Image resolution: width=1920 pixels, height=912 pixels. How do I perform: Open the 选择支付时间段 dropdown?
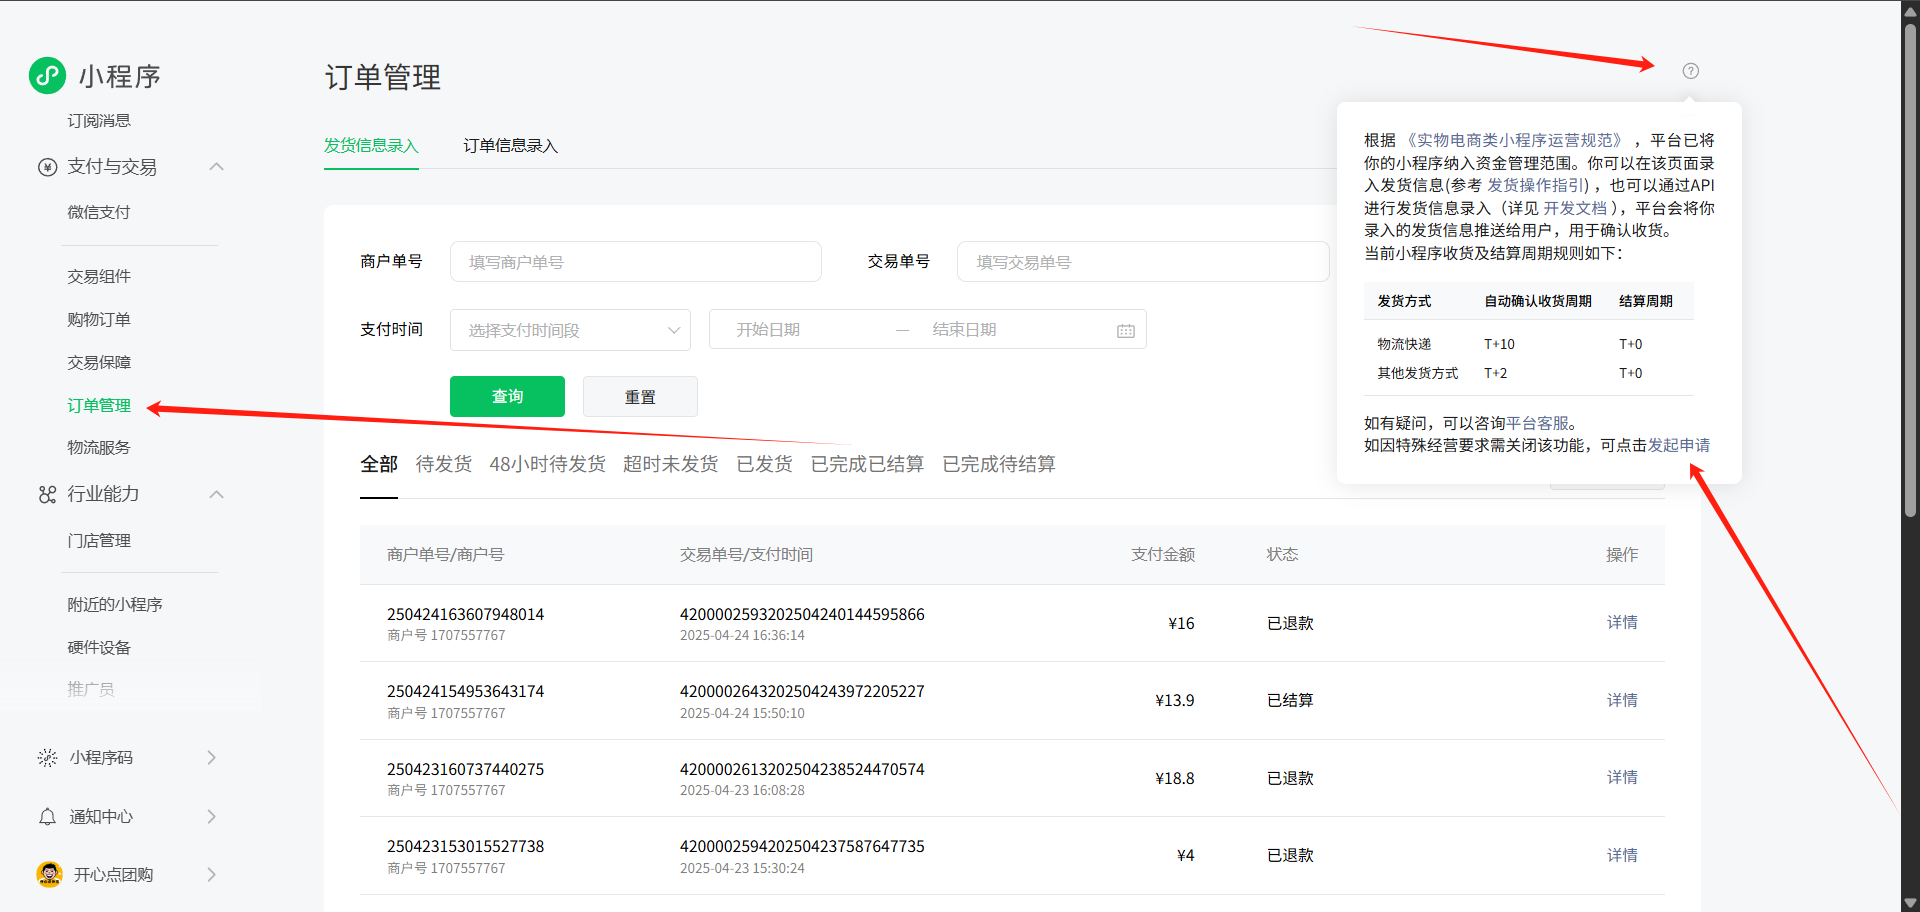tap(570, 330)
